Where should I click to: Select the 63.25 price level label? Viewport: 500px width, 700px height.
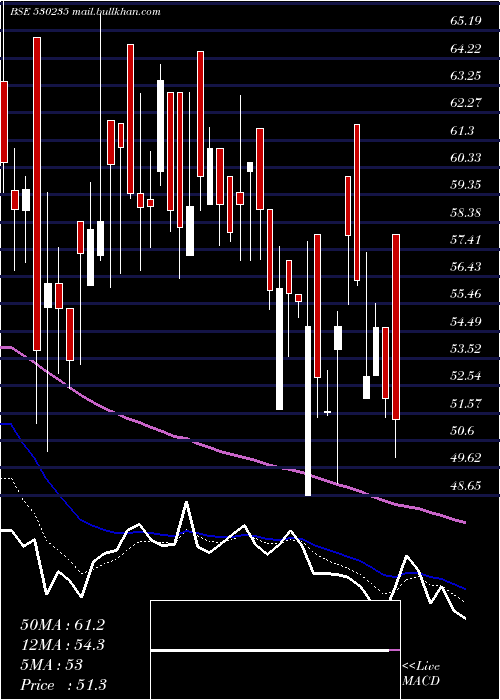click(x=466, y=75)
